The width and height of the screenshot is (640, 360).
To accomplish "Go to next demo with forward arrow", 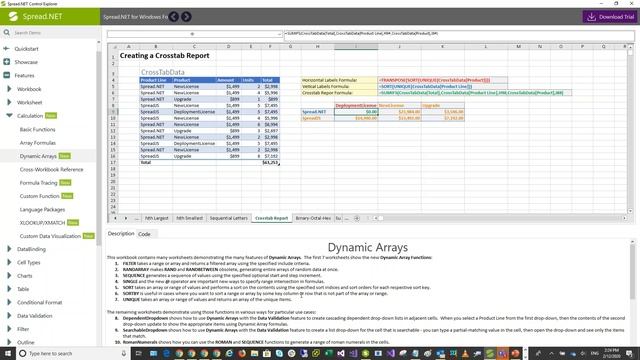I will click(x=186, y=17).
